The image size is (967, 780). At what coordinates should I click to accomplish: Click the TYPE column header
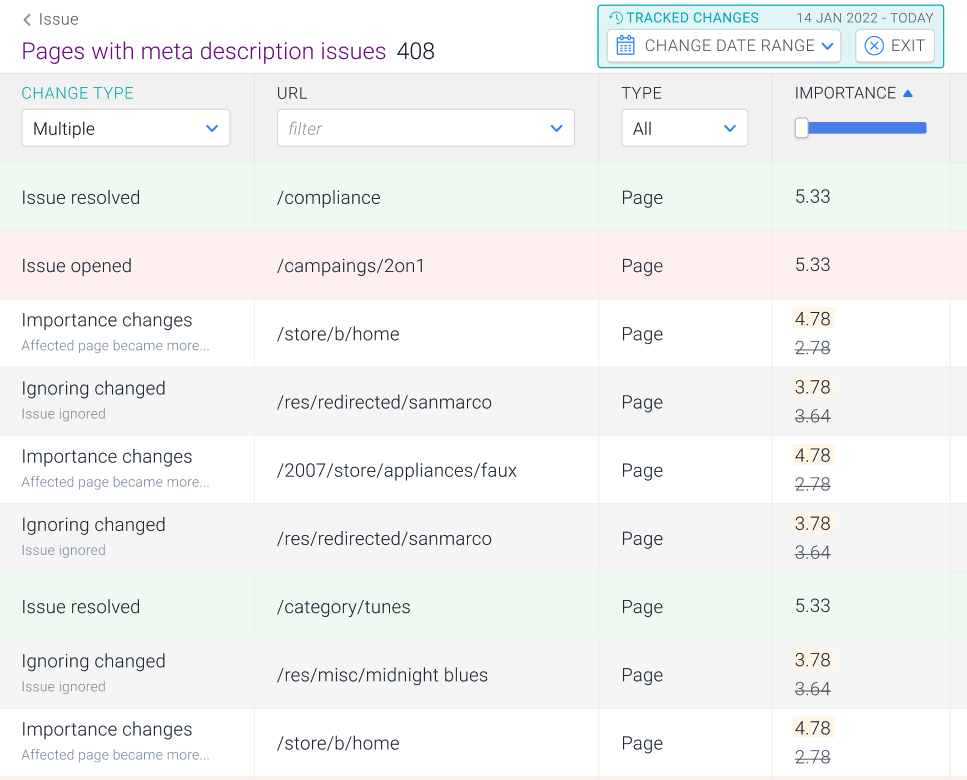tap(641, 93)
